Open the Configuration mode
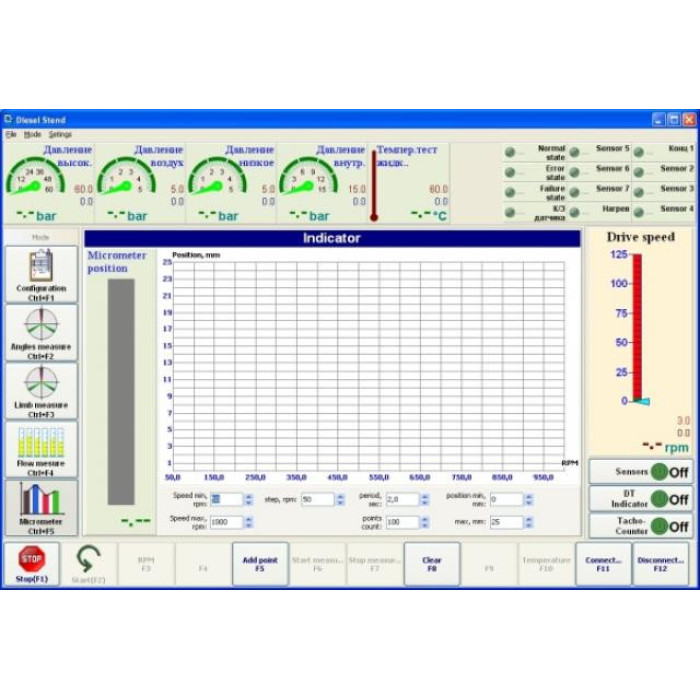 41,274
